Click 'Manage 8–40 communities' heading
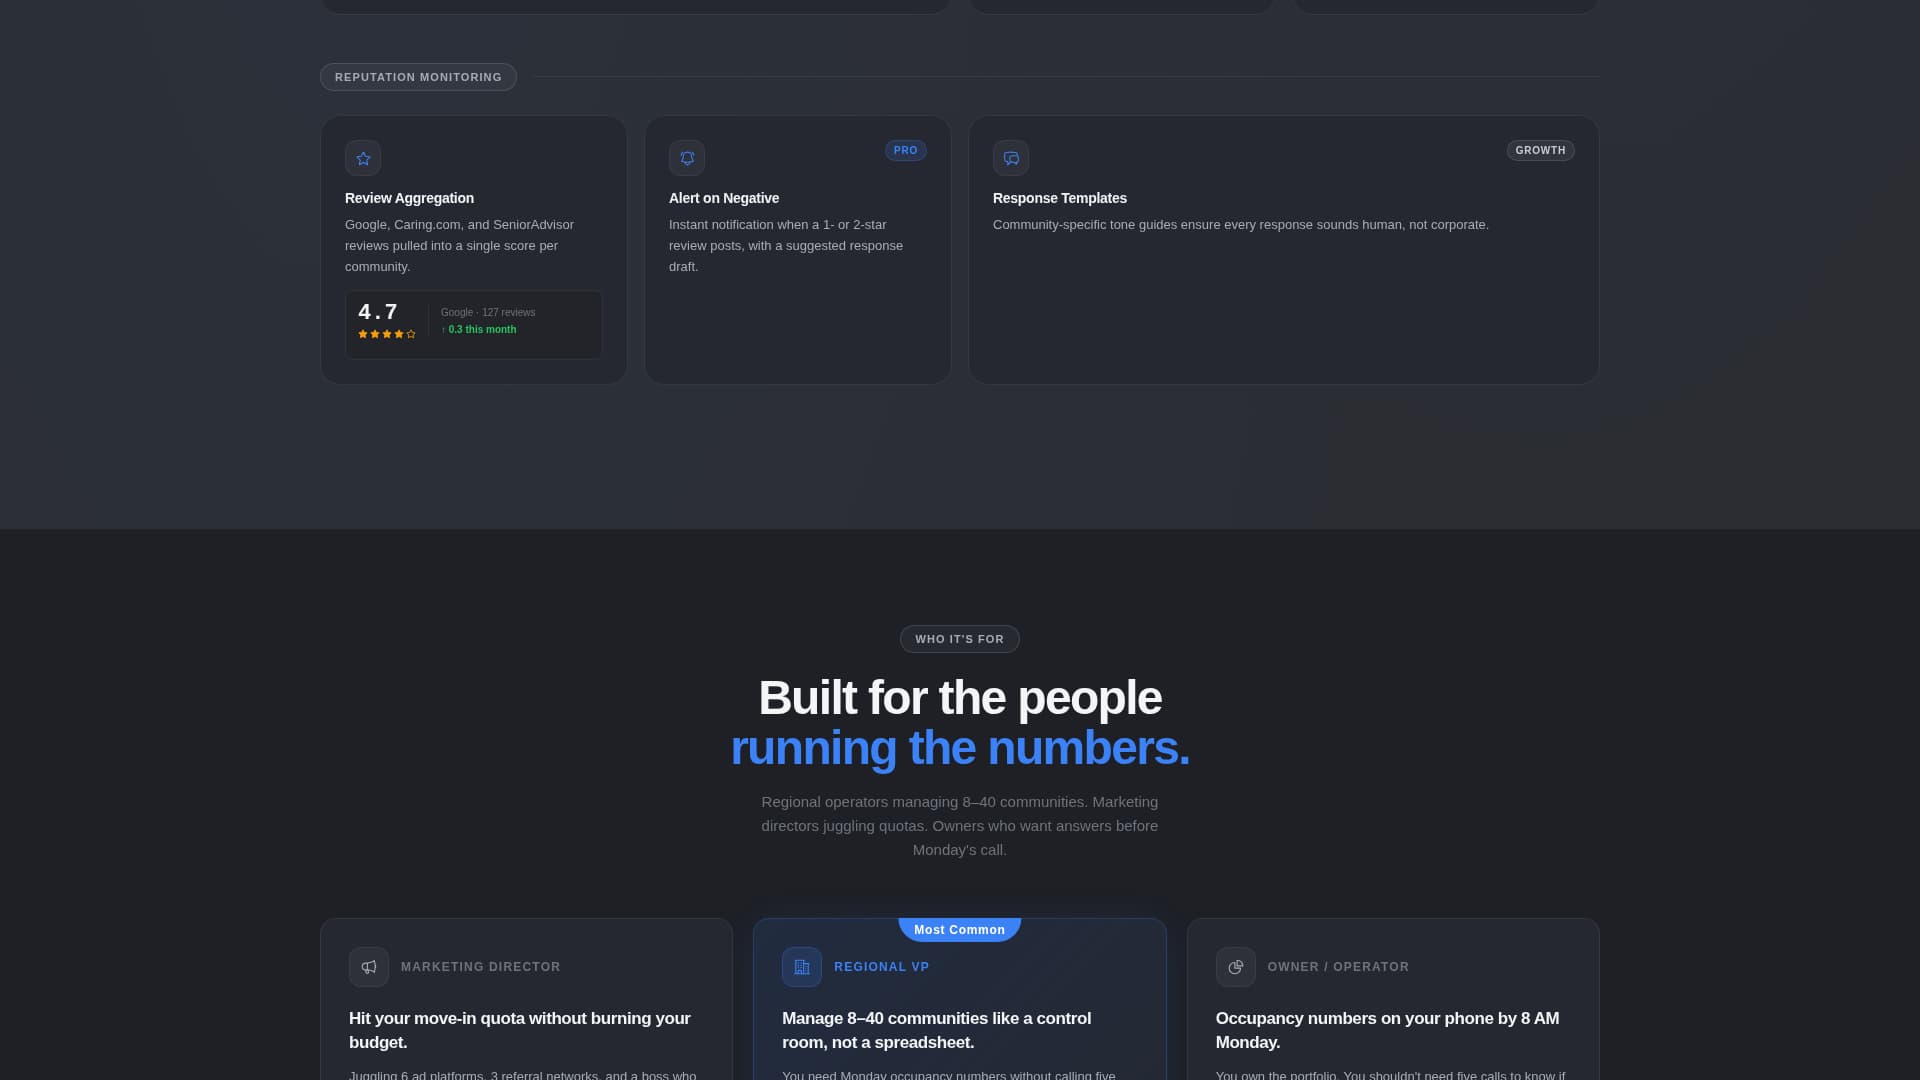This screenshot has width=1920, height=1080. pyautogui.click(x=936, y=1030)
